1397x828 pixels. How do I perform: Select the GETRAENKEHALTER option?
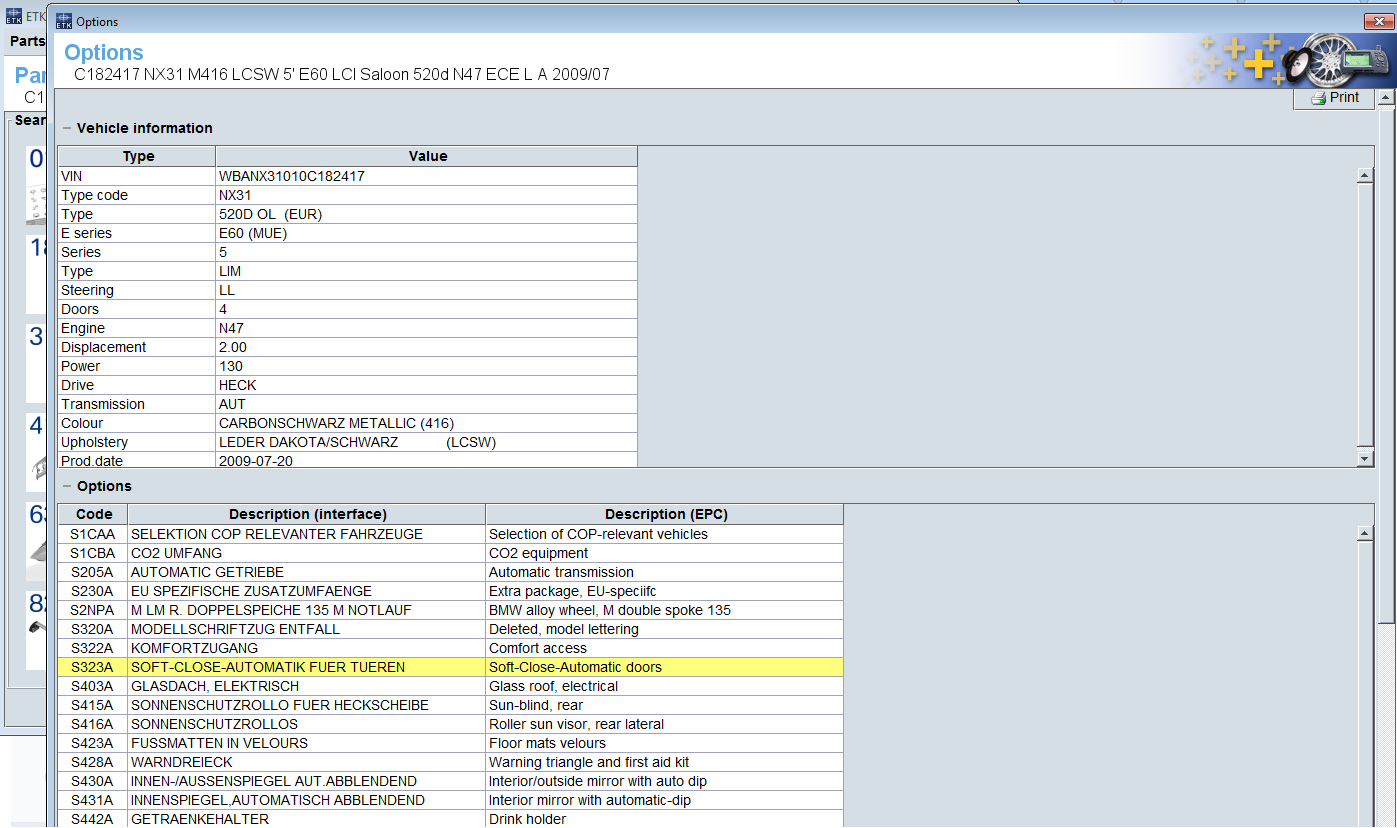click(x=200, y=819)
